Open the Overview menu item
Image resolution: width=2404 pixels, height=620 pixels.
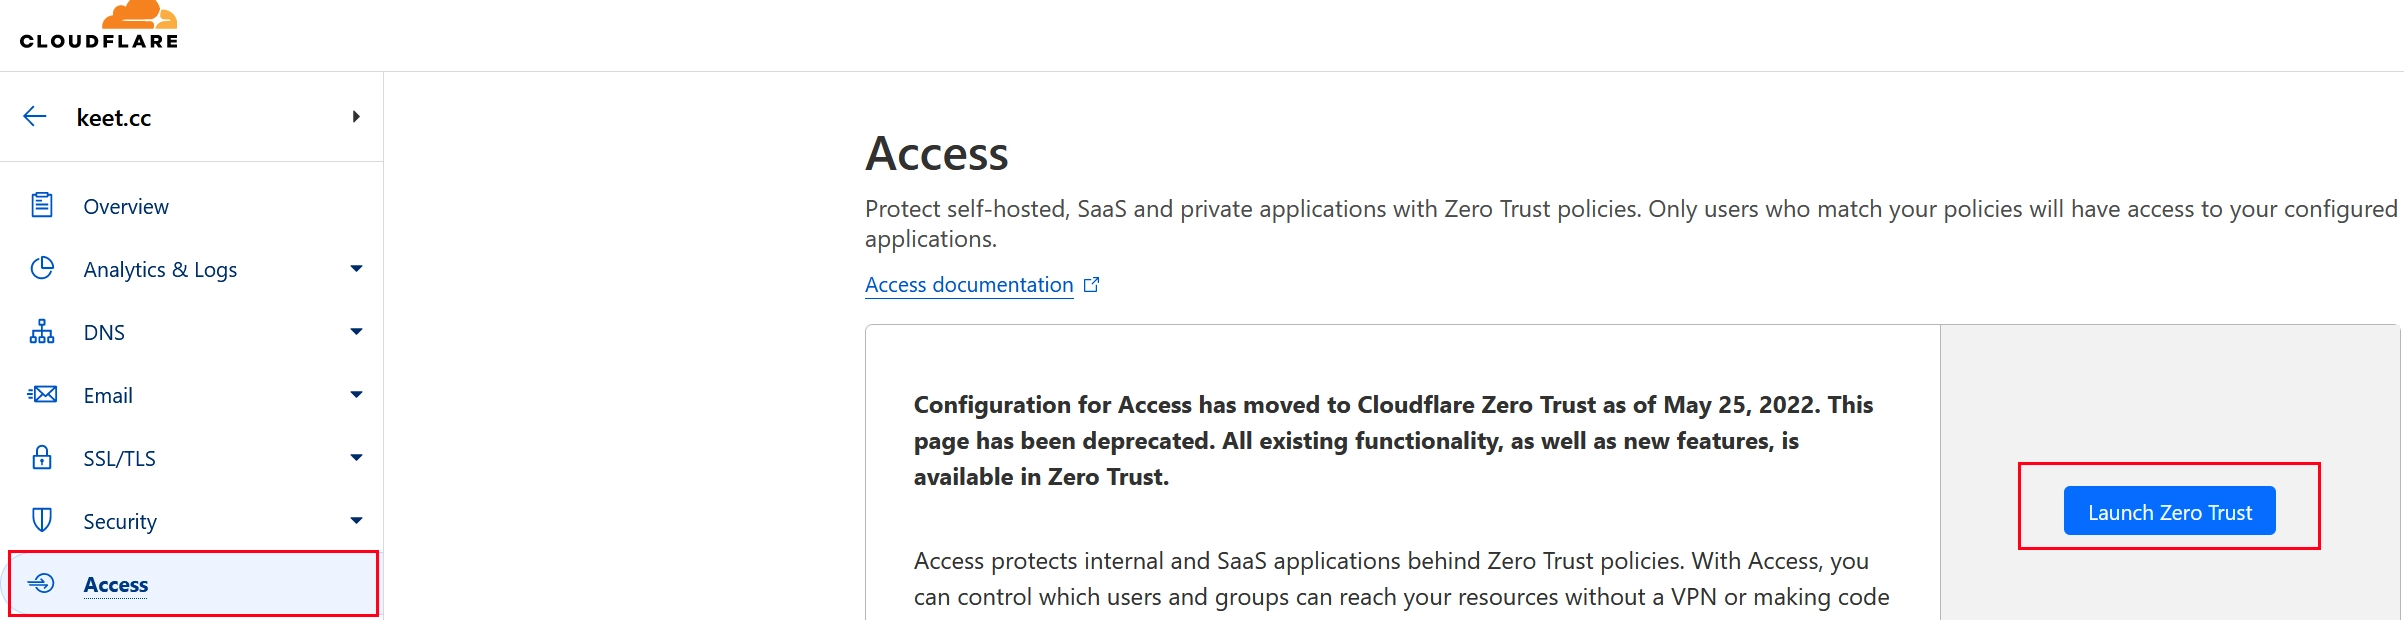click(x=192, y=206)
